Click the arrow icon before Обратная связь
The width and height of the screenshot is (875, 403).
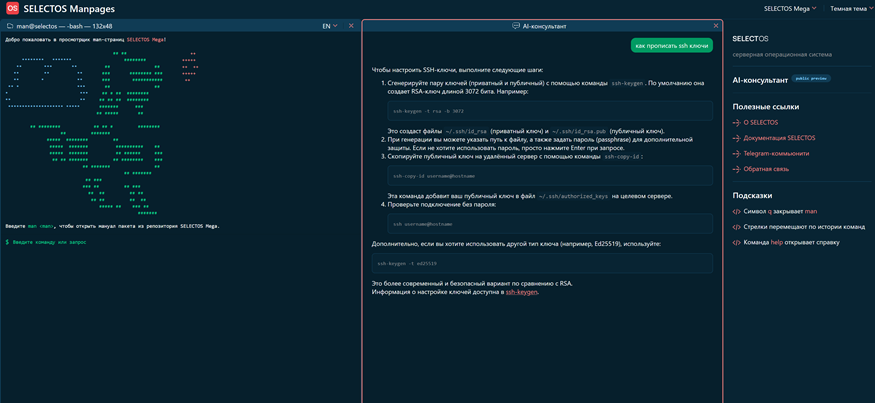point(737,169)
